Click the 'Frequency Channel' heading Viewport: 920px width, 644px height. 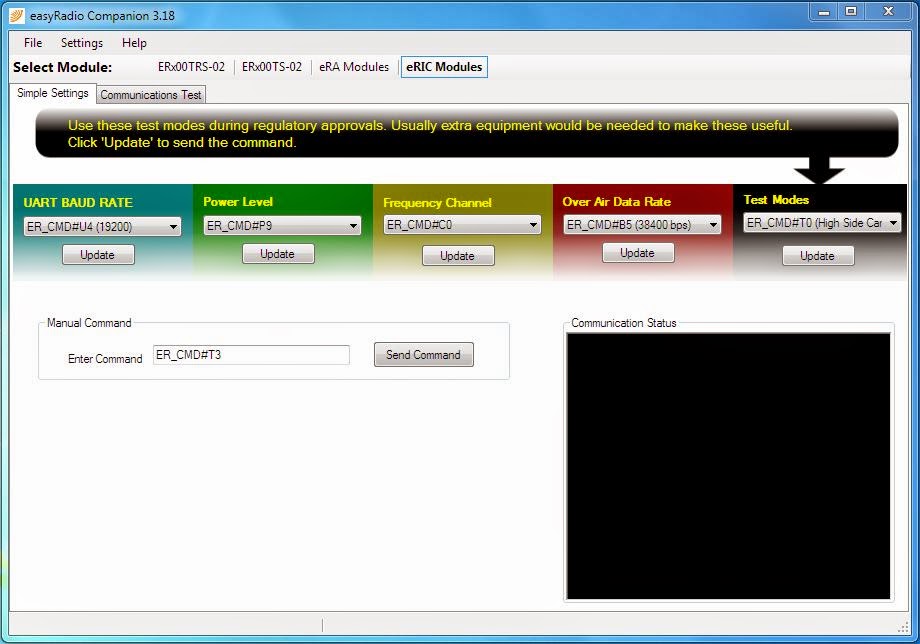click(x=437, y=203)
